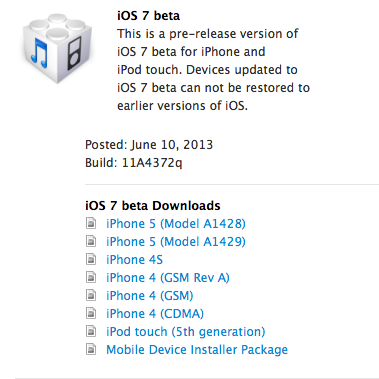Open Mobile Device Installer Package link

[197, 350]
